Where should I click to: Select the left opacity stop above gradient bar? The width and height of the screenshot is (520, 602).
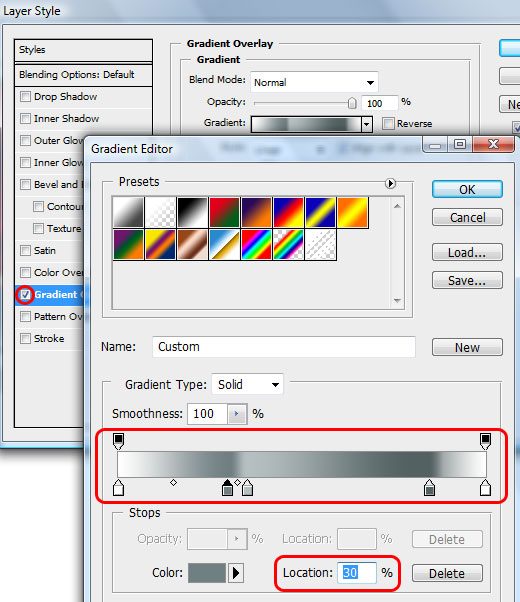[x=119, y=441]
